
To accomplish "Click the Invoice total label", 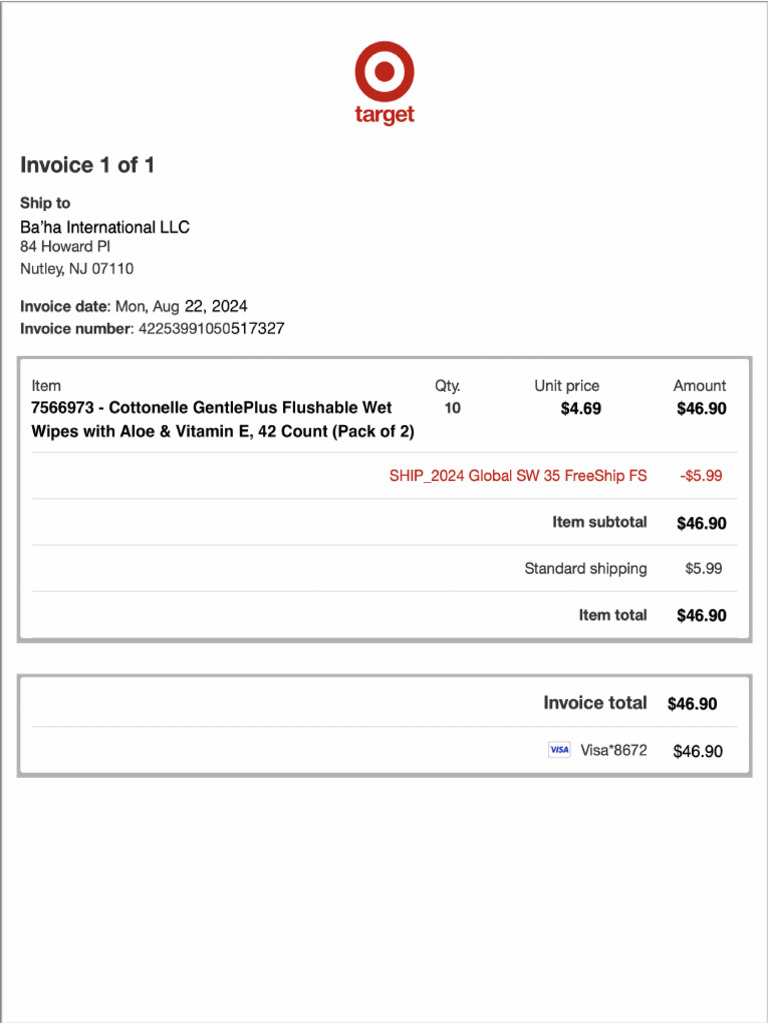I will [594, 703].
